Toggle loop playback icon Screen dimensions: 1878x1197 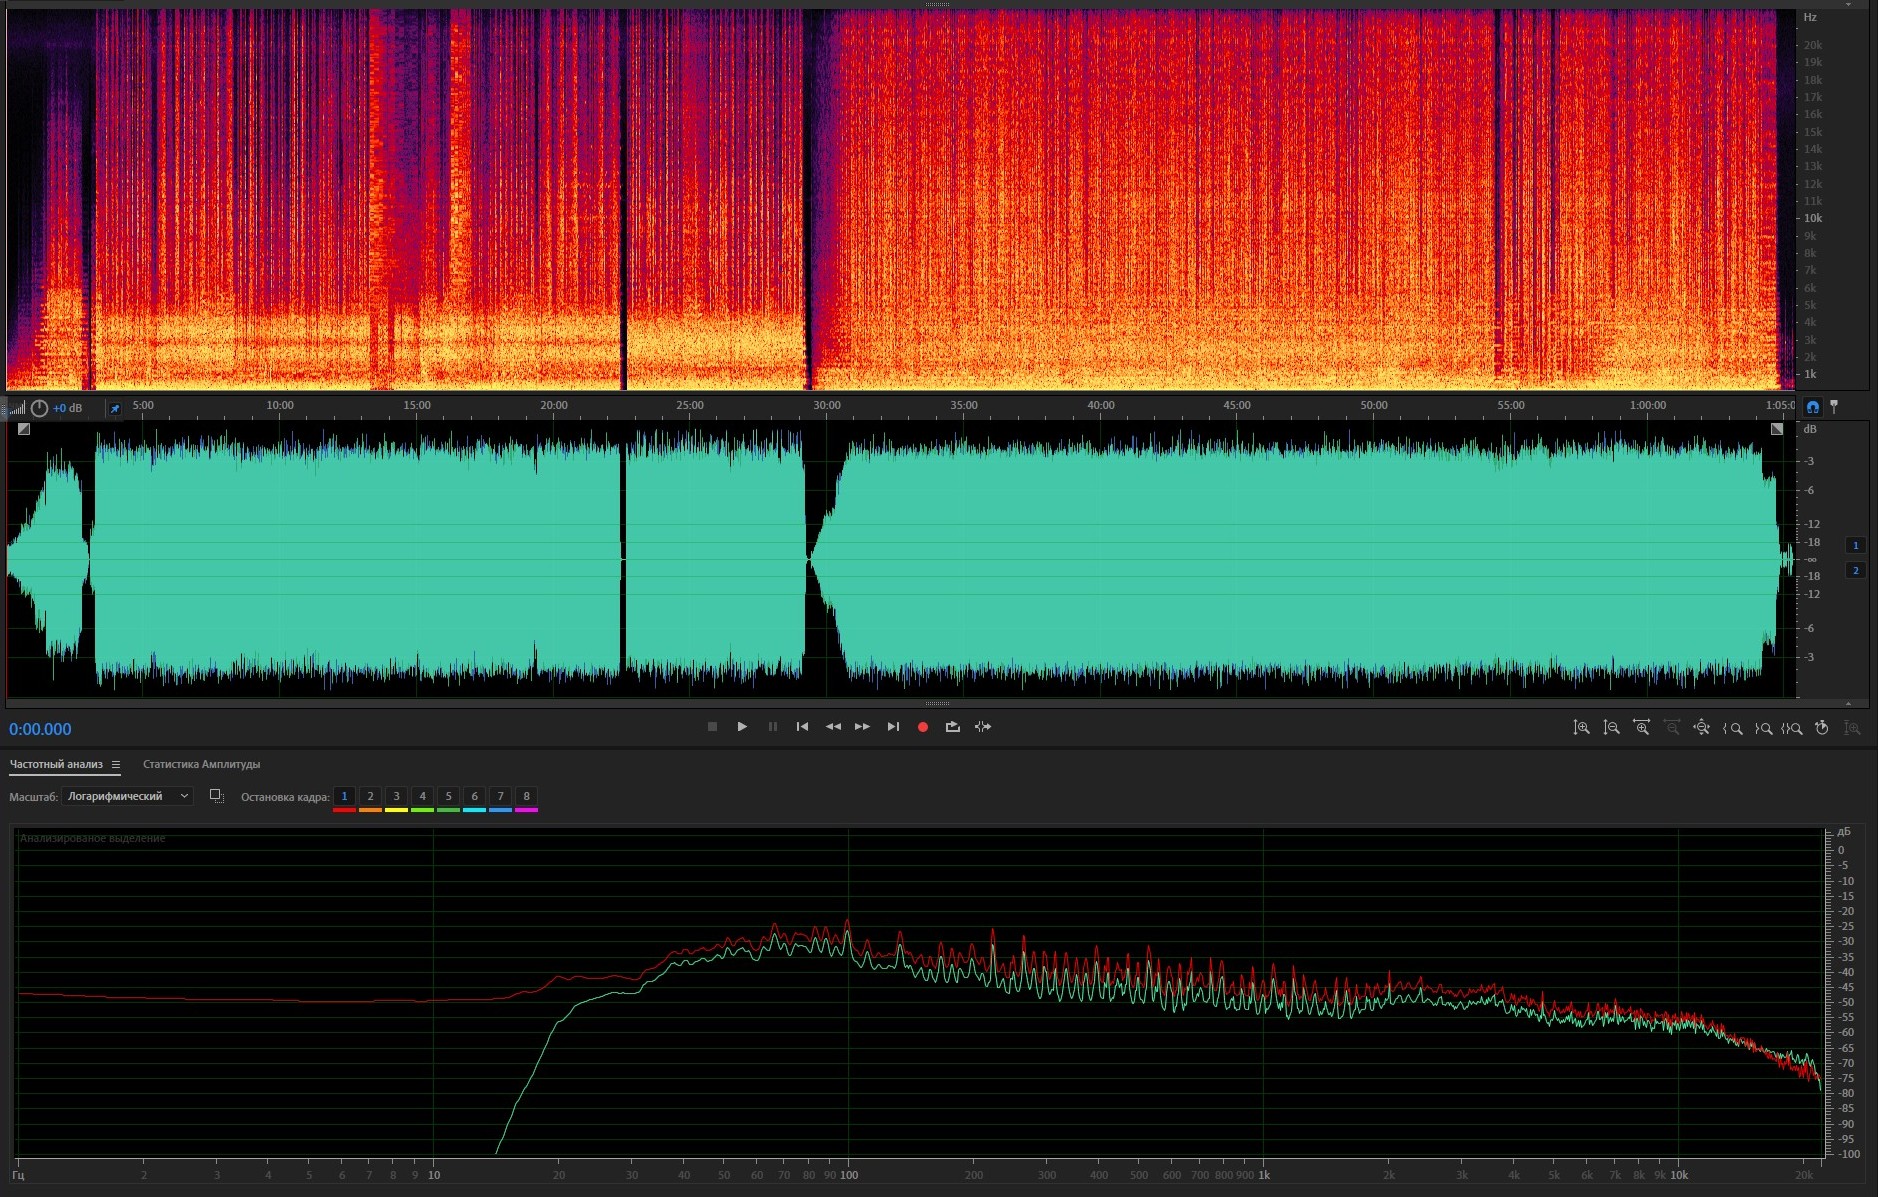tap(952, 727)
